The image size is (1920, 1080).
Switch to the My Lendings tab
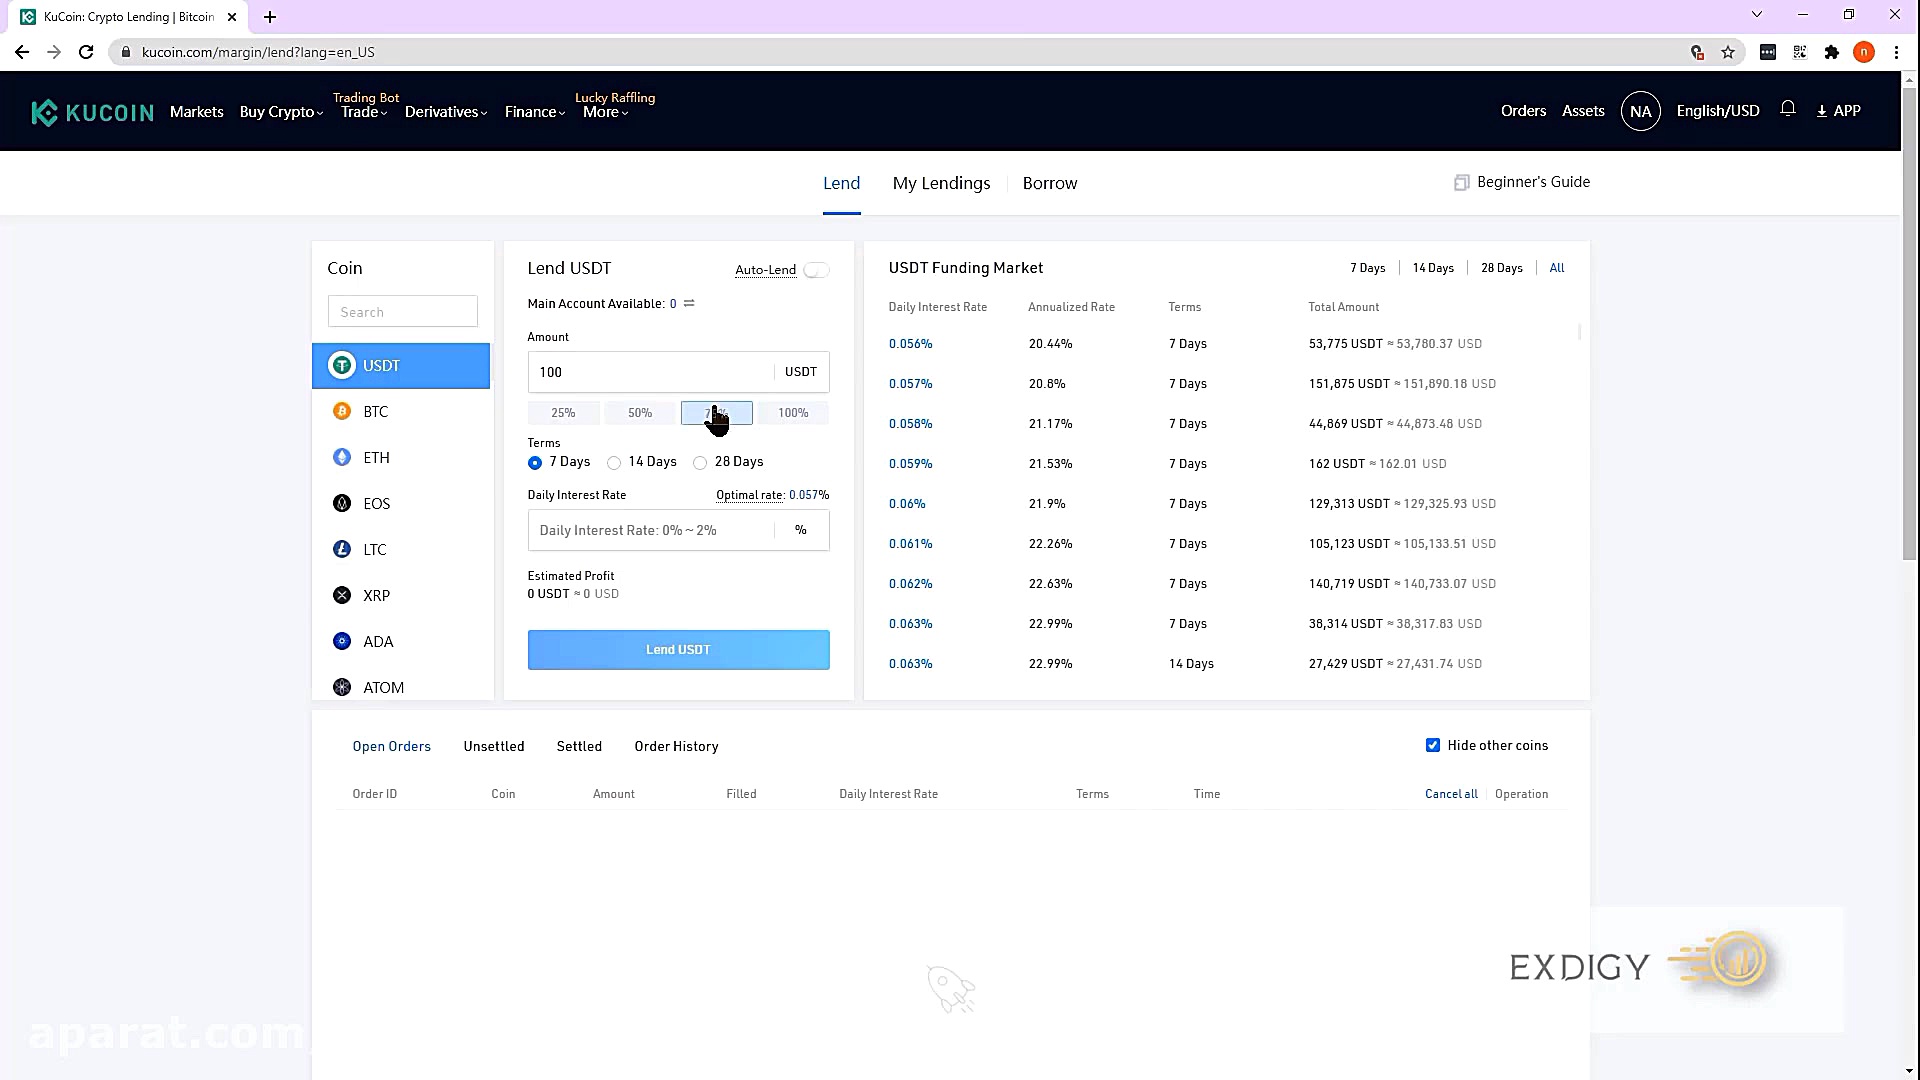[941, 183]
